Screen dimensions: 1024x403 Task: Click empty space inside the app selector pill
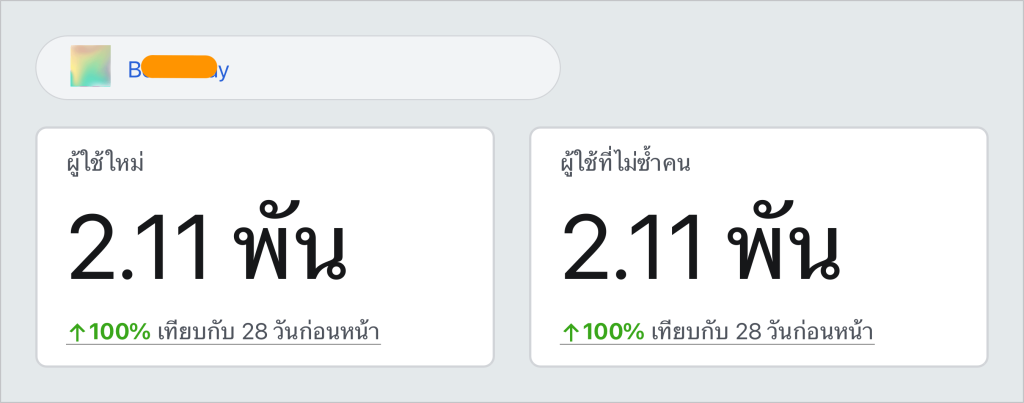pos(392,67)
